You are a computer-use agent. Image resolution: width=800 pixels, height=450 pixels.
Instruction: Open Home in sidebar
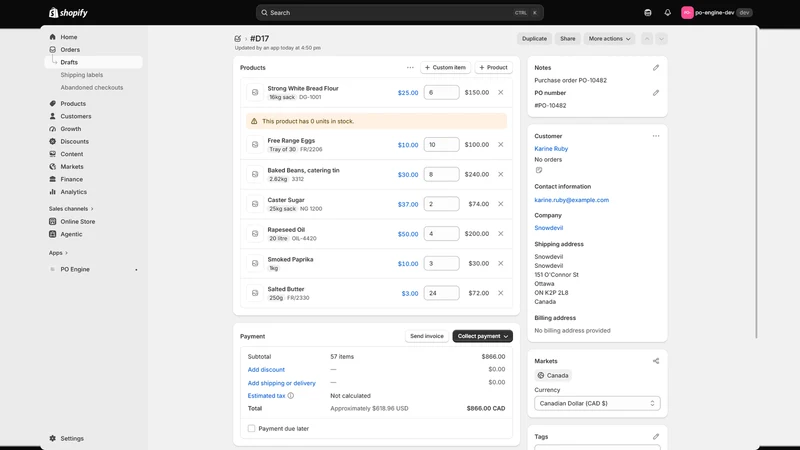[x=93, y=37]
